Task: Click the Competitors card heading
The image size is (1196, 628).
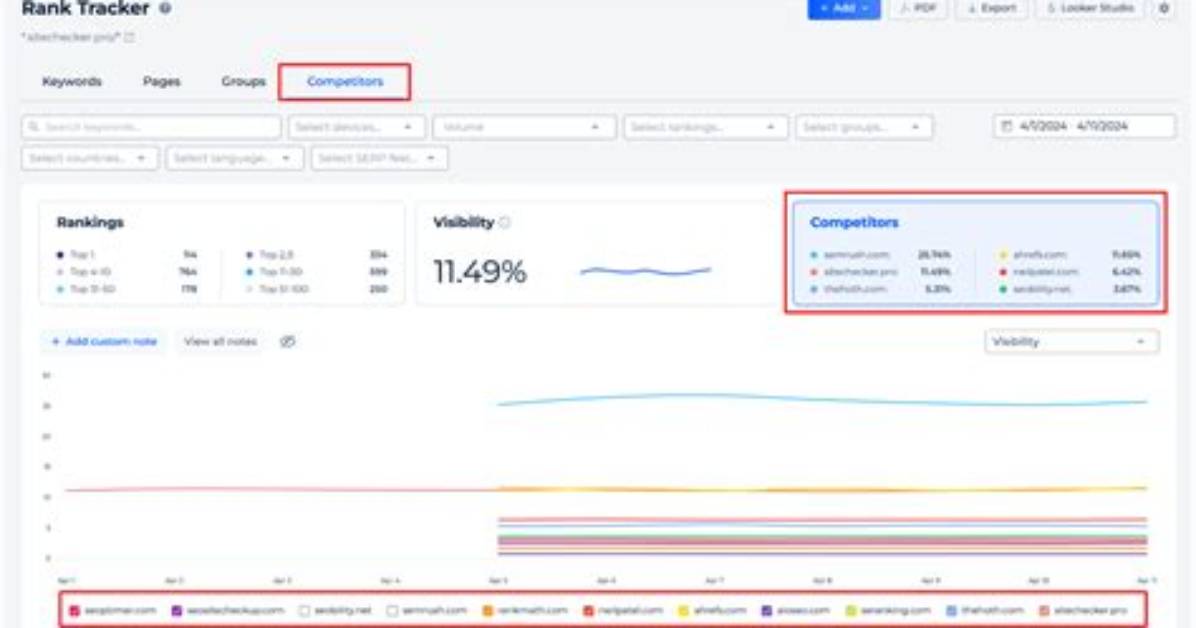Action: pyautogui.click(x=854, y=222)
